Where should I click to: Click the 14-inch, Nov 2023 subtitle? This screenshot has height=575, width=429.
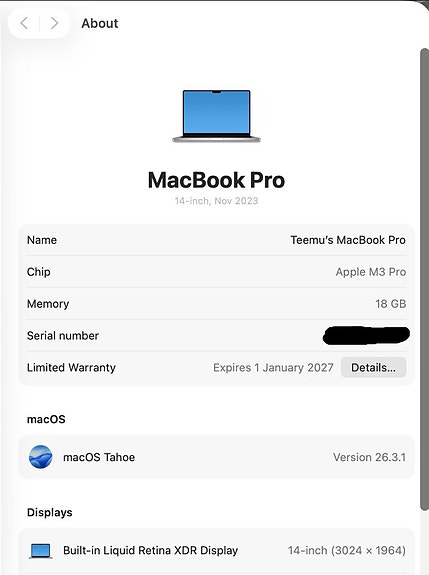click(x=216, y=201)
